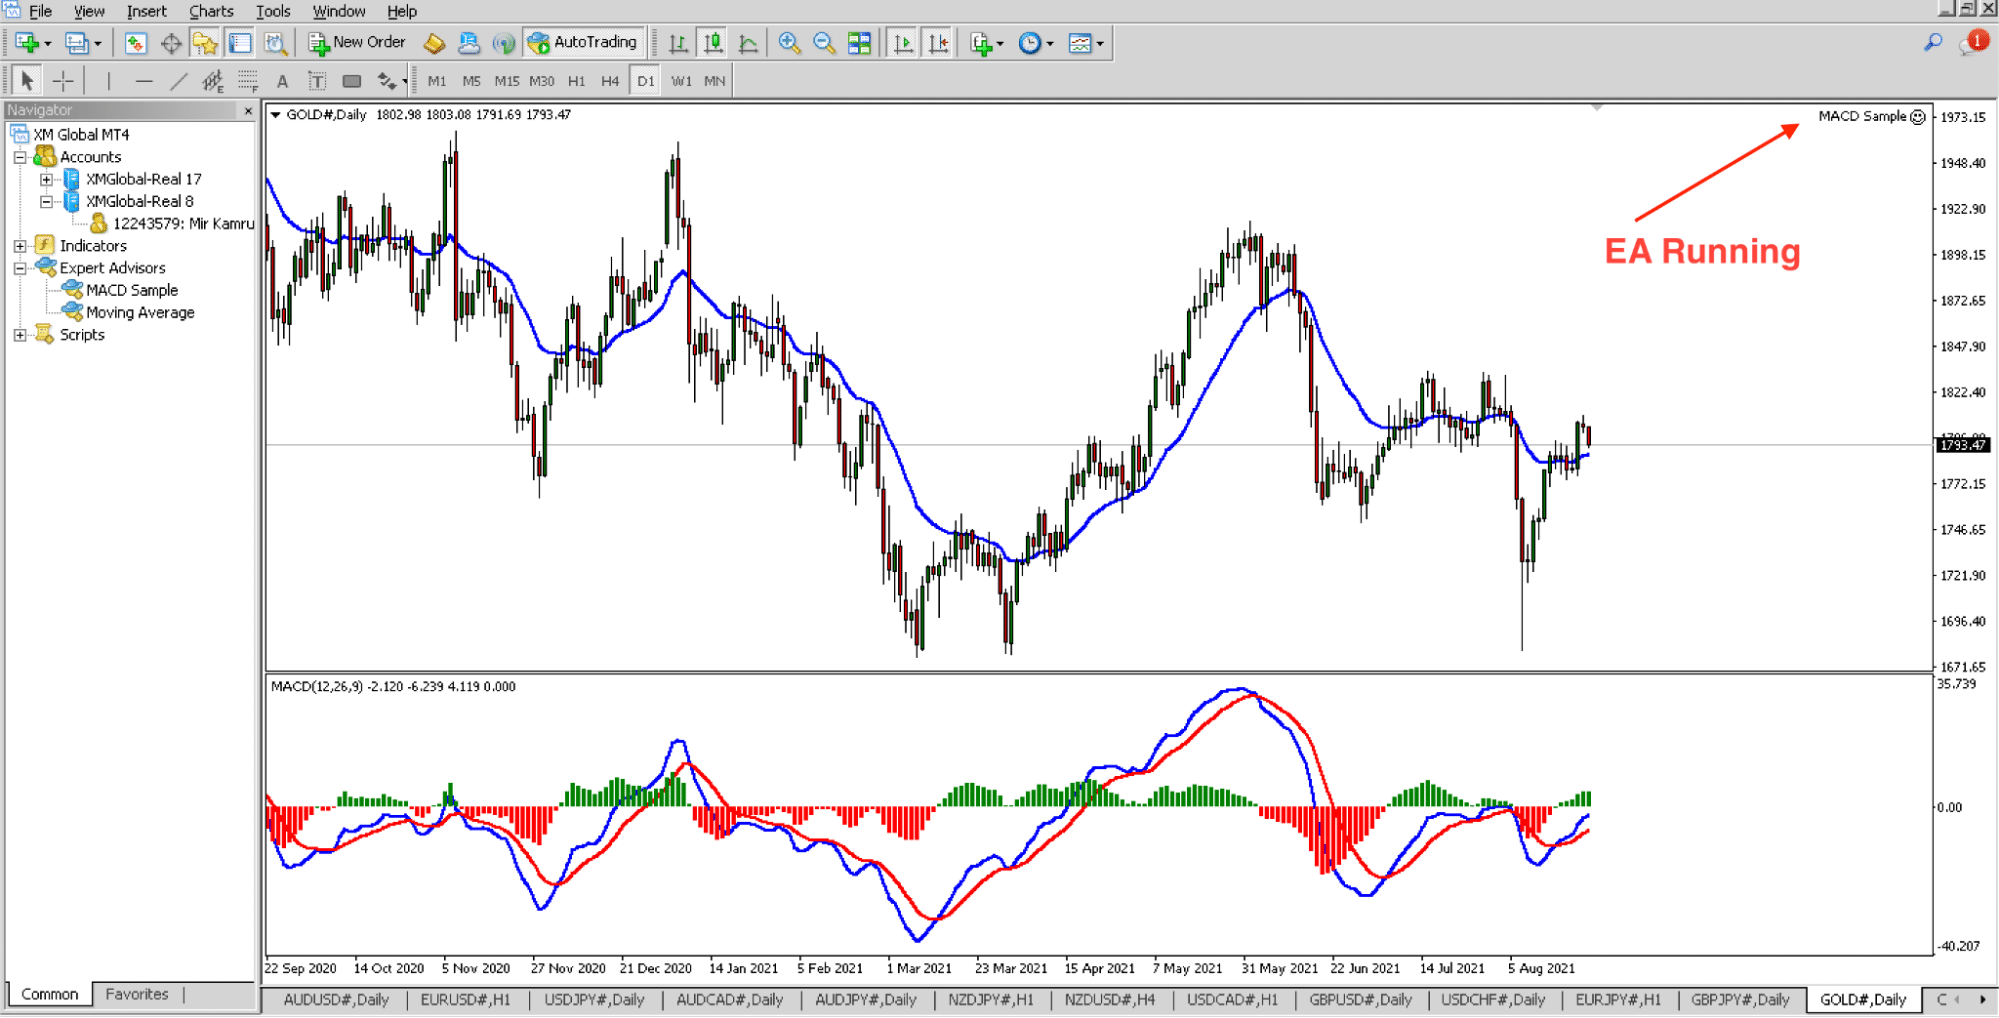This screenshot has width=1999, height=1018.
Task: Open the Charts menu
Action: (x=211, y=11)
